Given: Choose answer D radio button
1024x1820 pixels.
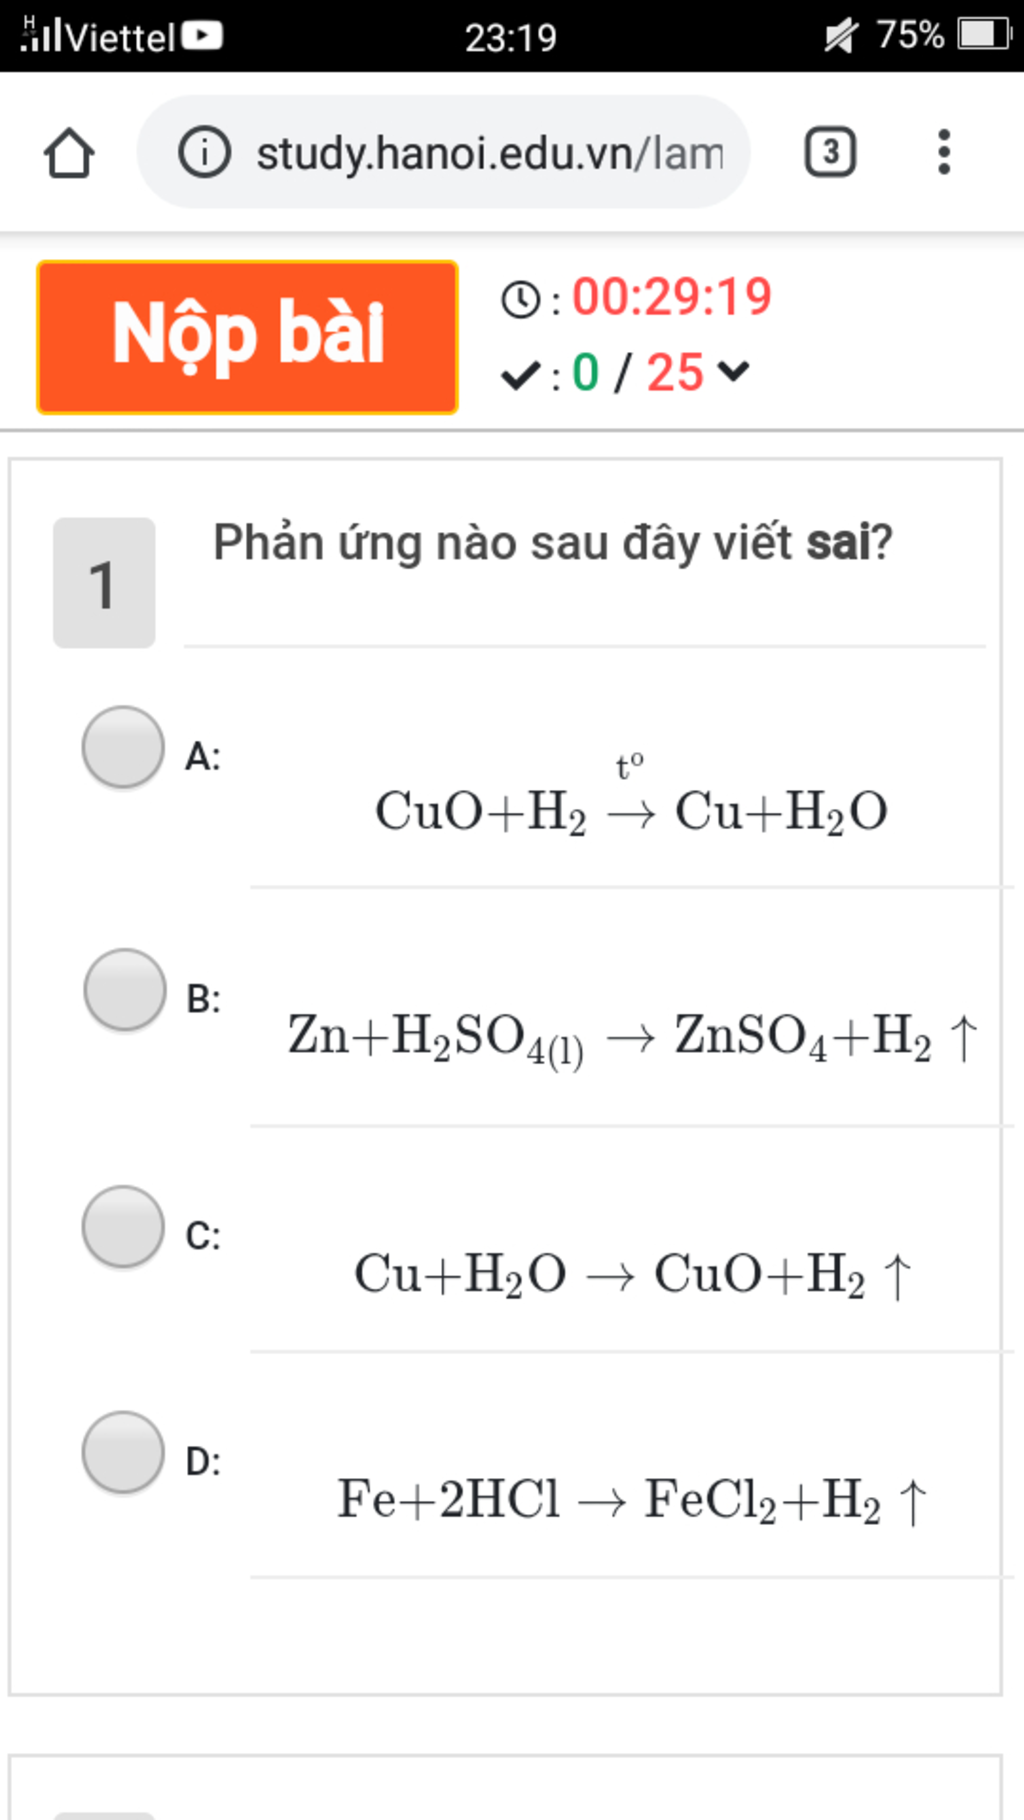Looking at the screenshot, I should coord(123,1452).
